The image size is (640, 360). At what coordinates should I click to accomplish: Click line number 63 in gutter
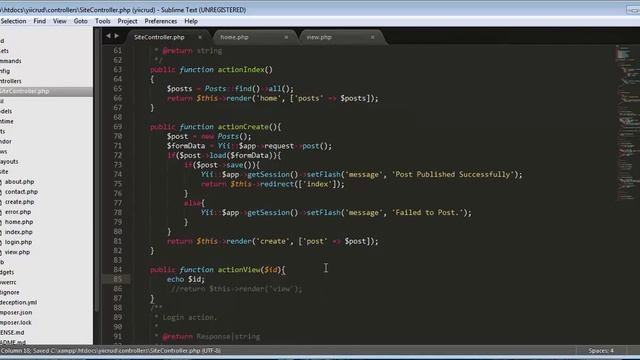click(x=118, y=69)
